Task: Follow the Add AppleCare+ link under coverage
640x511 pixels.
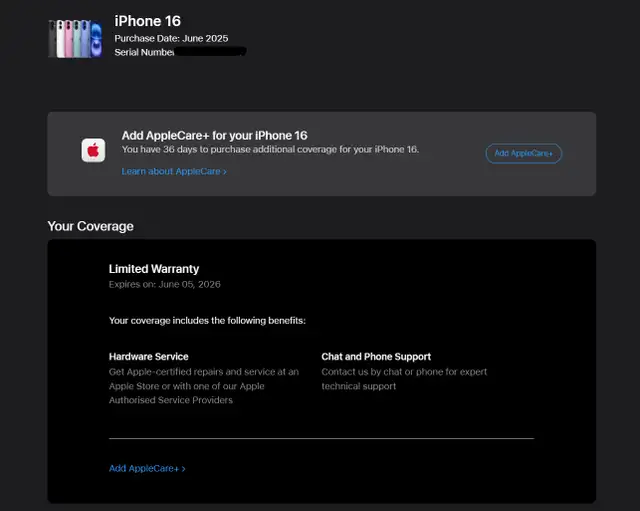Action: 147,469
